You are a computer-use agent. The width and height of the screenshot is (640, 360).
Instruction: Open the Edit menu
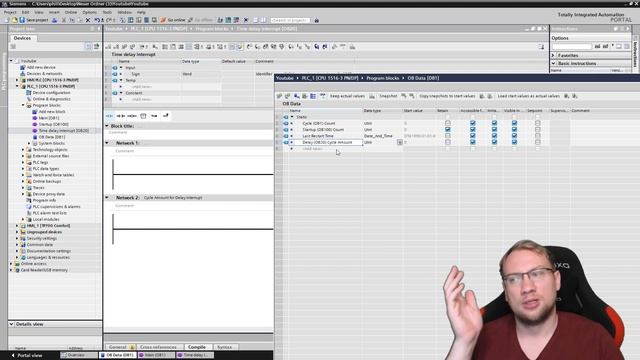point(25,12)
